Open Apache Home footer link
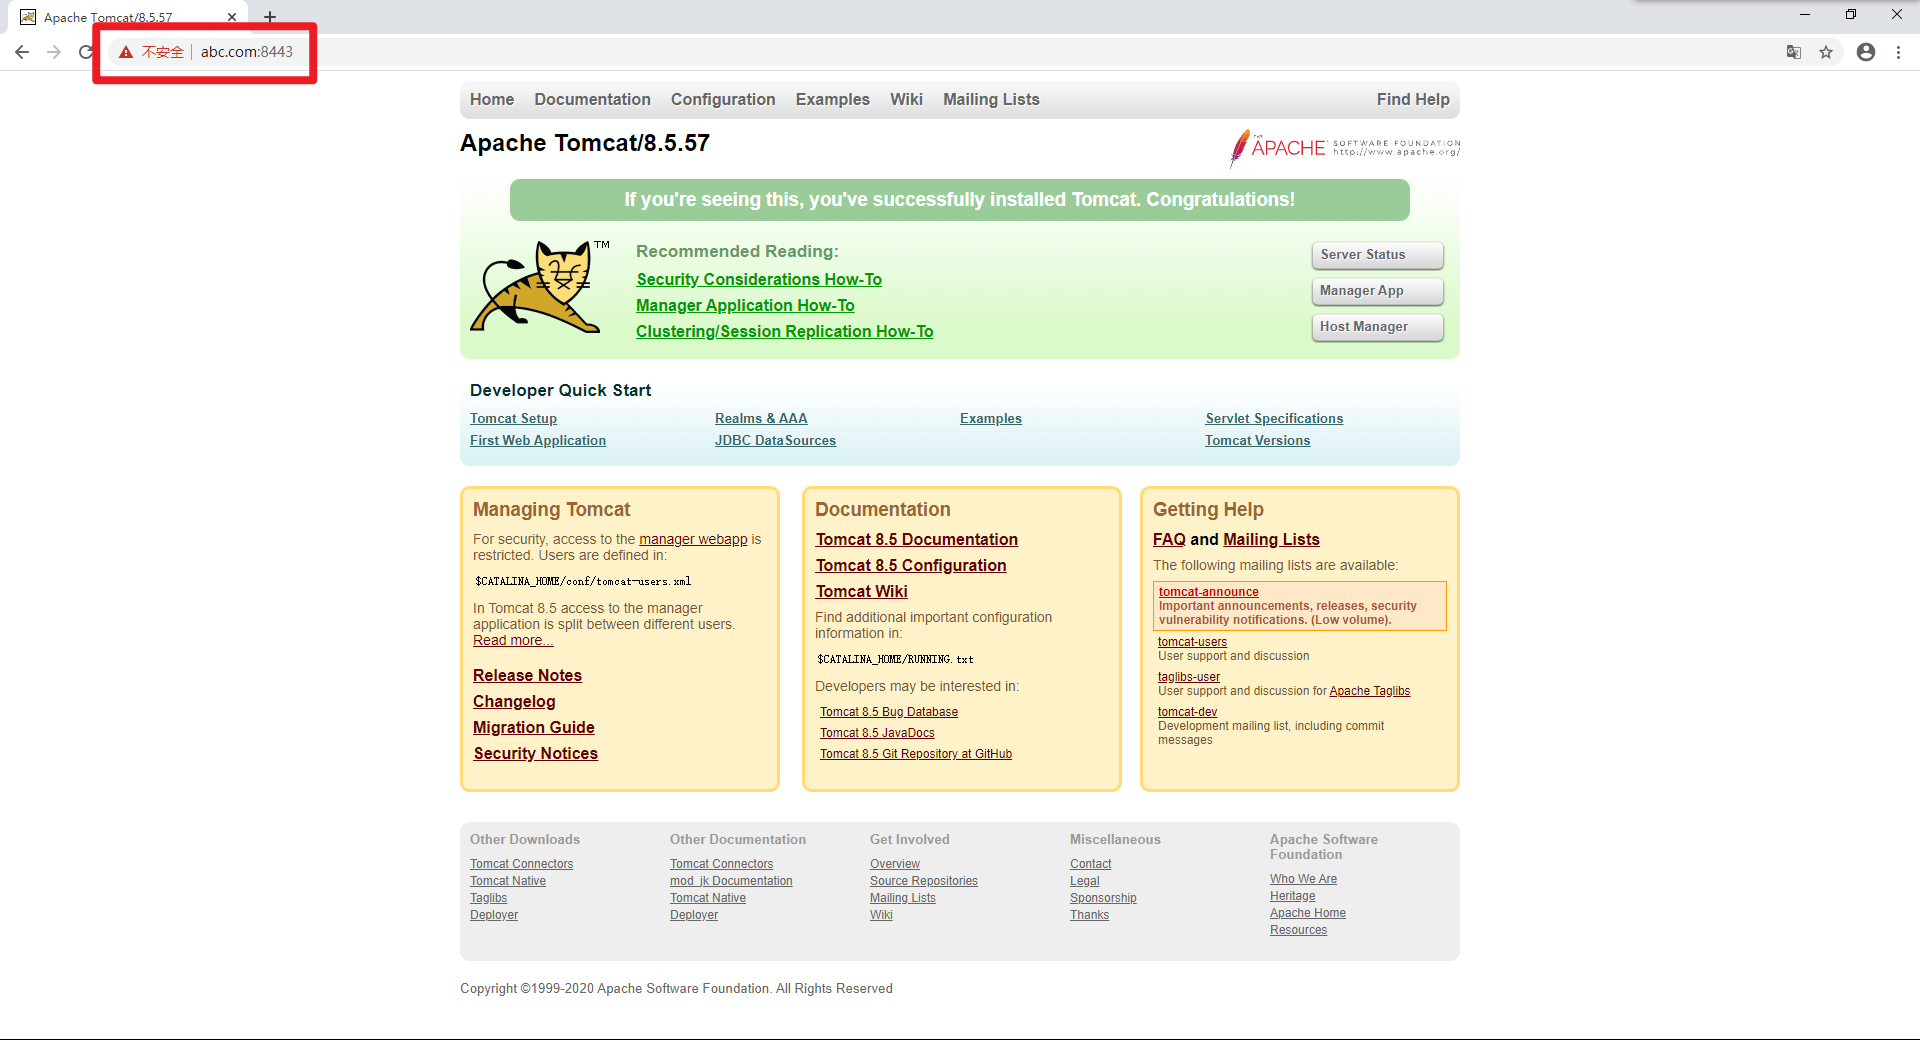 coord(1308,913)
